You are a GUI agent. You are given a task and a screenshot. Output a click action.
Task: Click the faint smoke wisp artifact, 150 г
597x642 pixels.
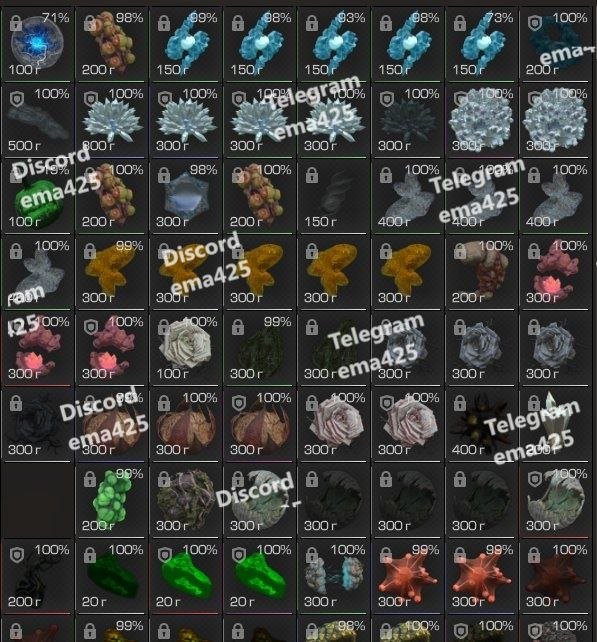[x=334, y=196]
